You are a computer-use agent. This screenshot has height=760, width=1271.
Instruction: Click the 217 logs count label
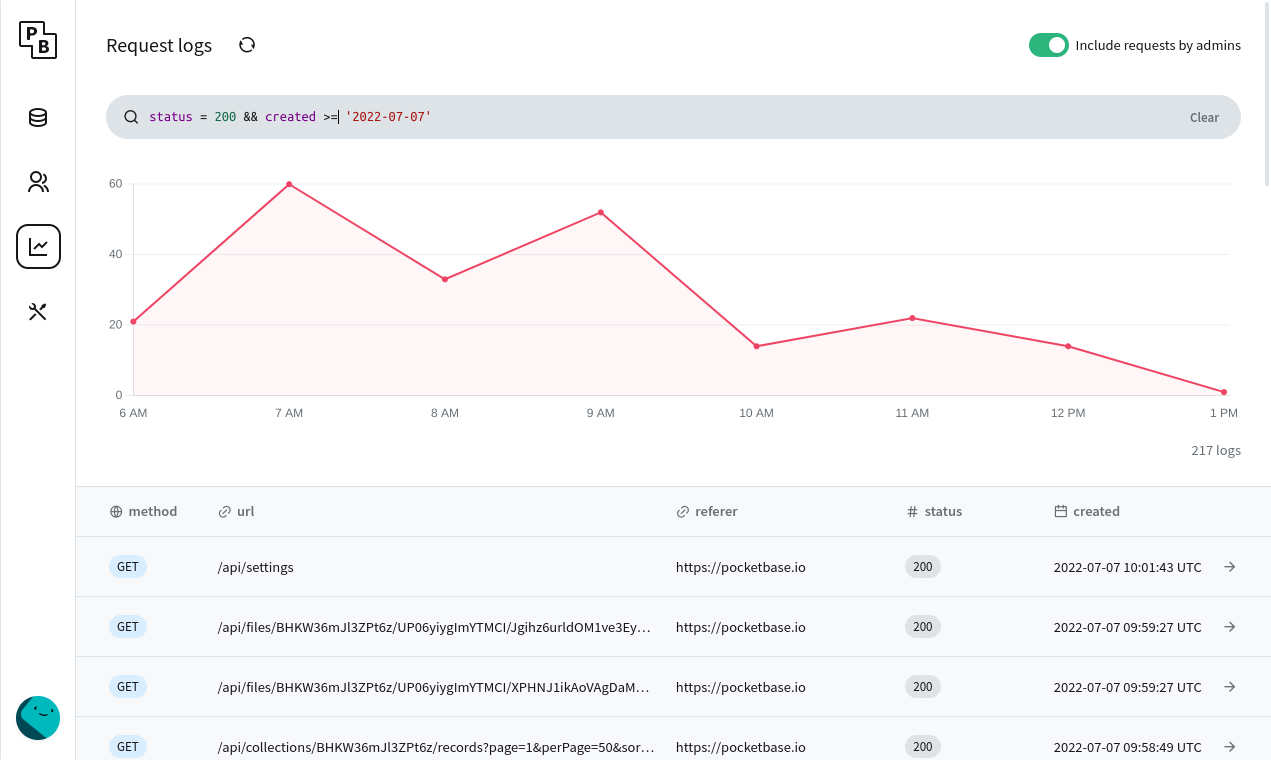pyautogui.click(x=1216, y=451)
